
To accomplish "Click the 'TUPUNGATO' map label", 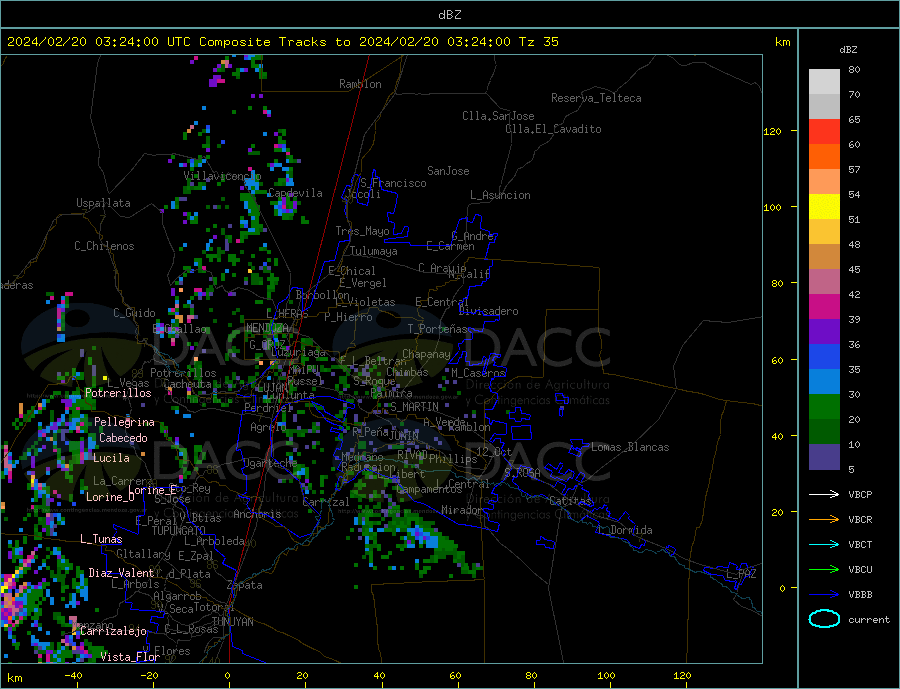I will click(x=179, y=531).
